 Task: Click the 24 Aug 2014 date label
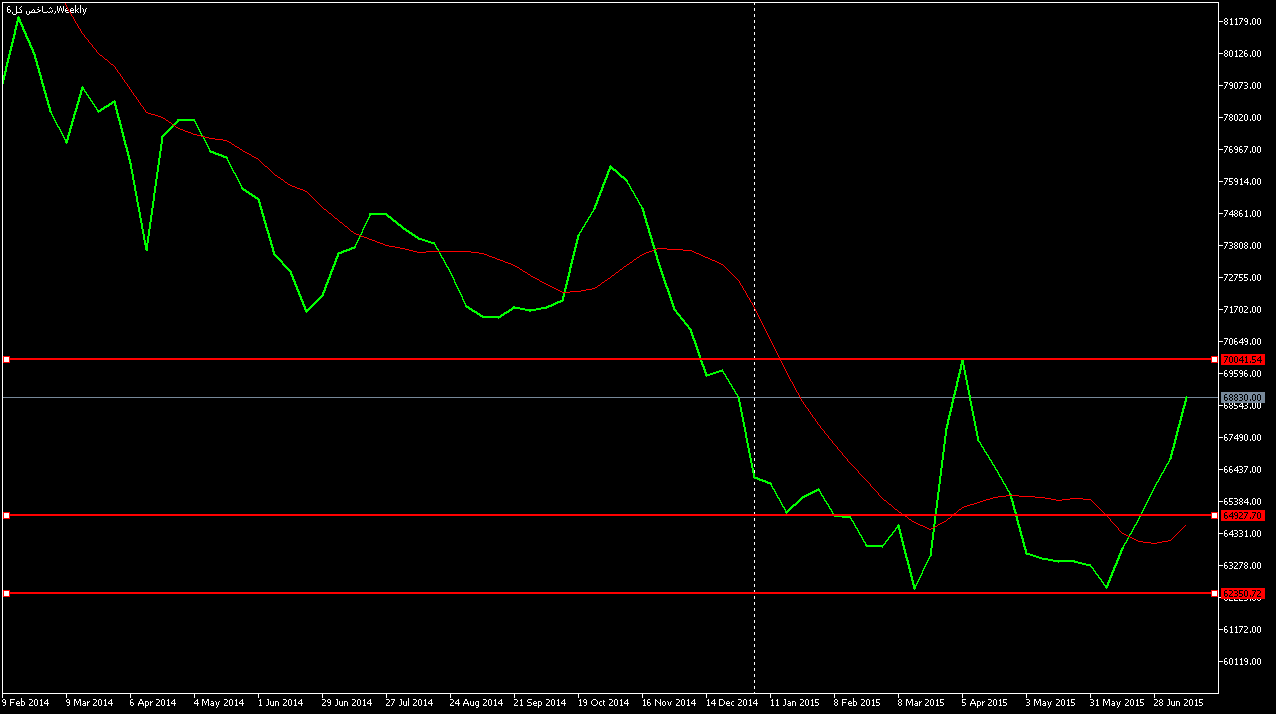[476, 702]
